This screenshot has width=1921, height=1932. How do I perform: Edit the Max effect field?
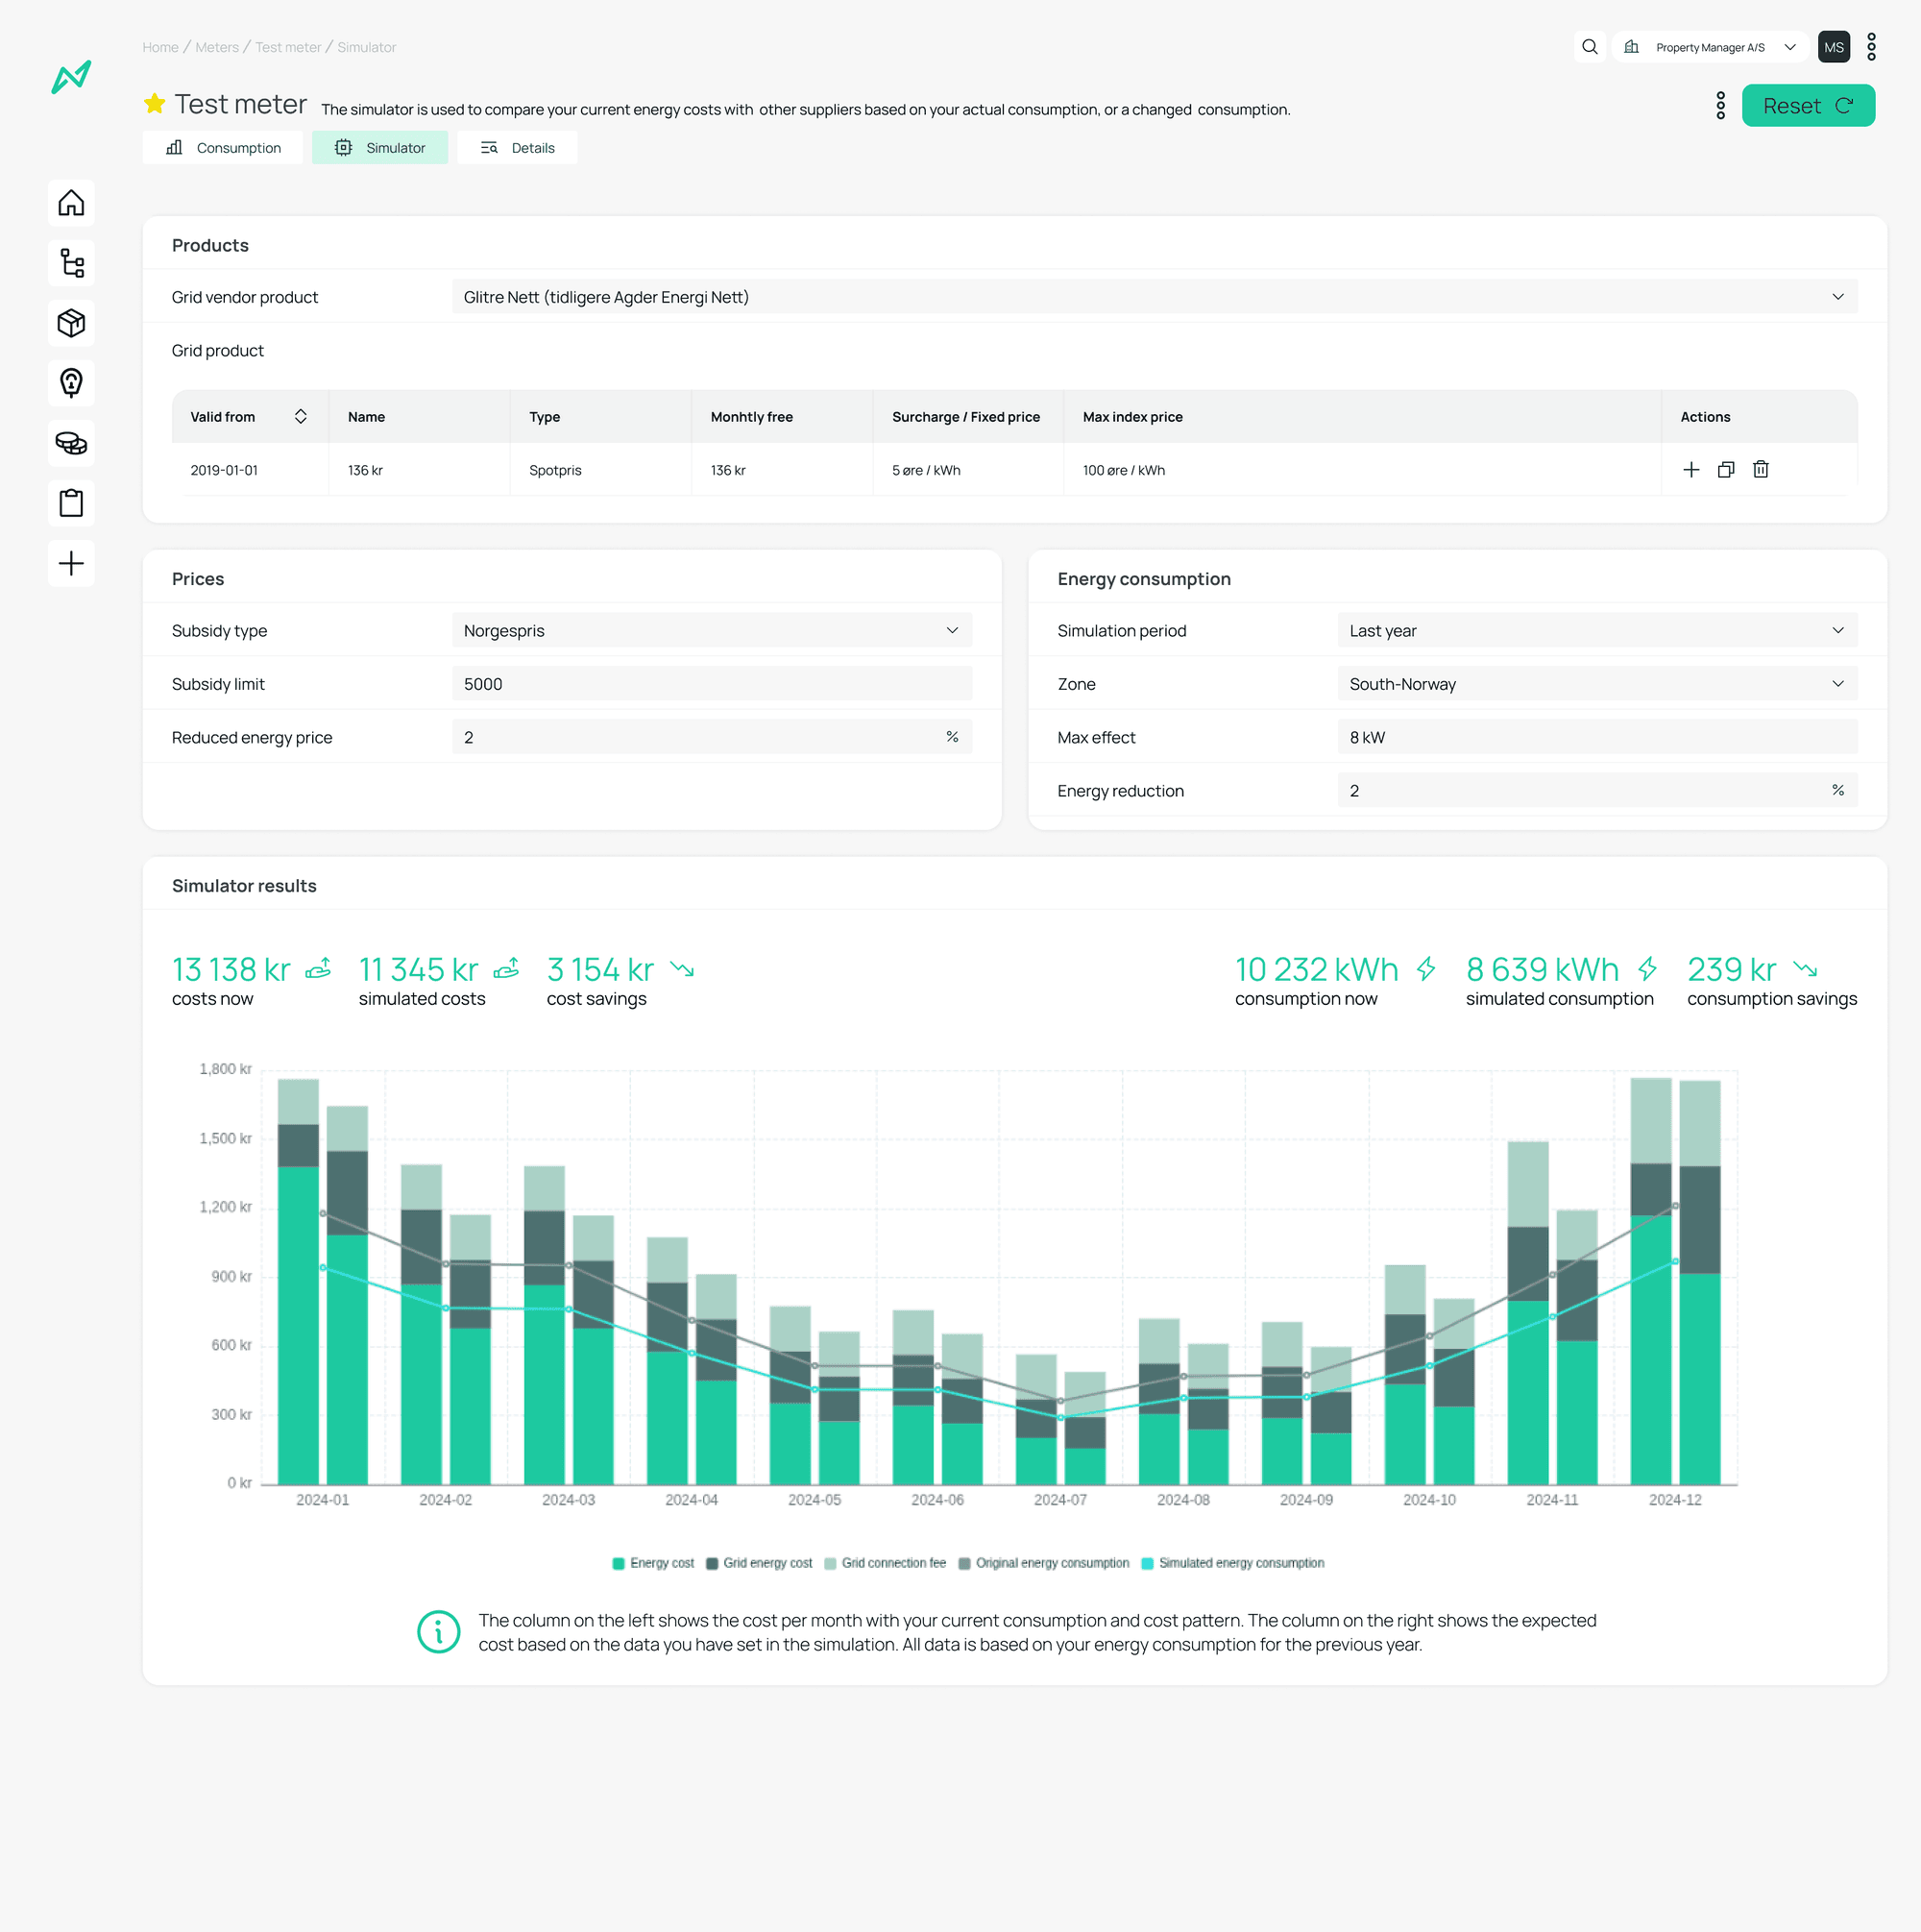(x=1596, y=737)
